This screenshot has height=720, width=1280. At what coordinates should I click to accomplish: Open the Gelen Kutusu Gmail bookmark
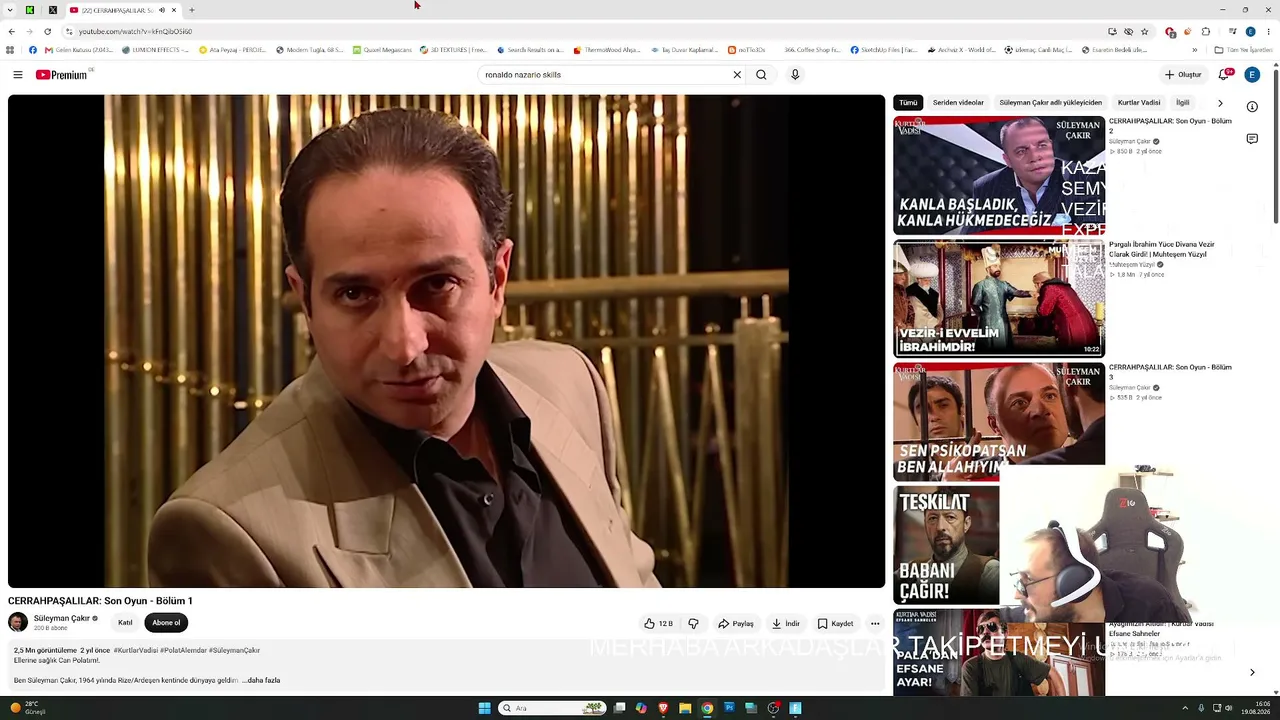[79, 50]
